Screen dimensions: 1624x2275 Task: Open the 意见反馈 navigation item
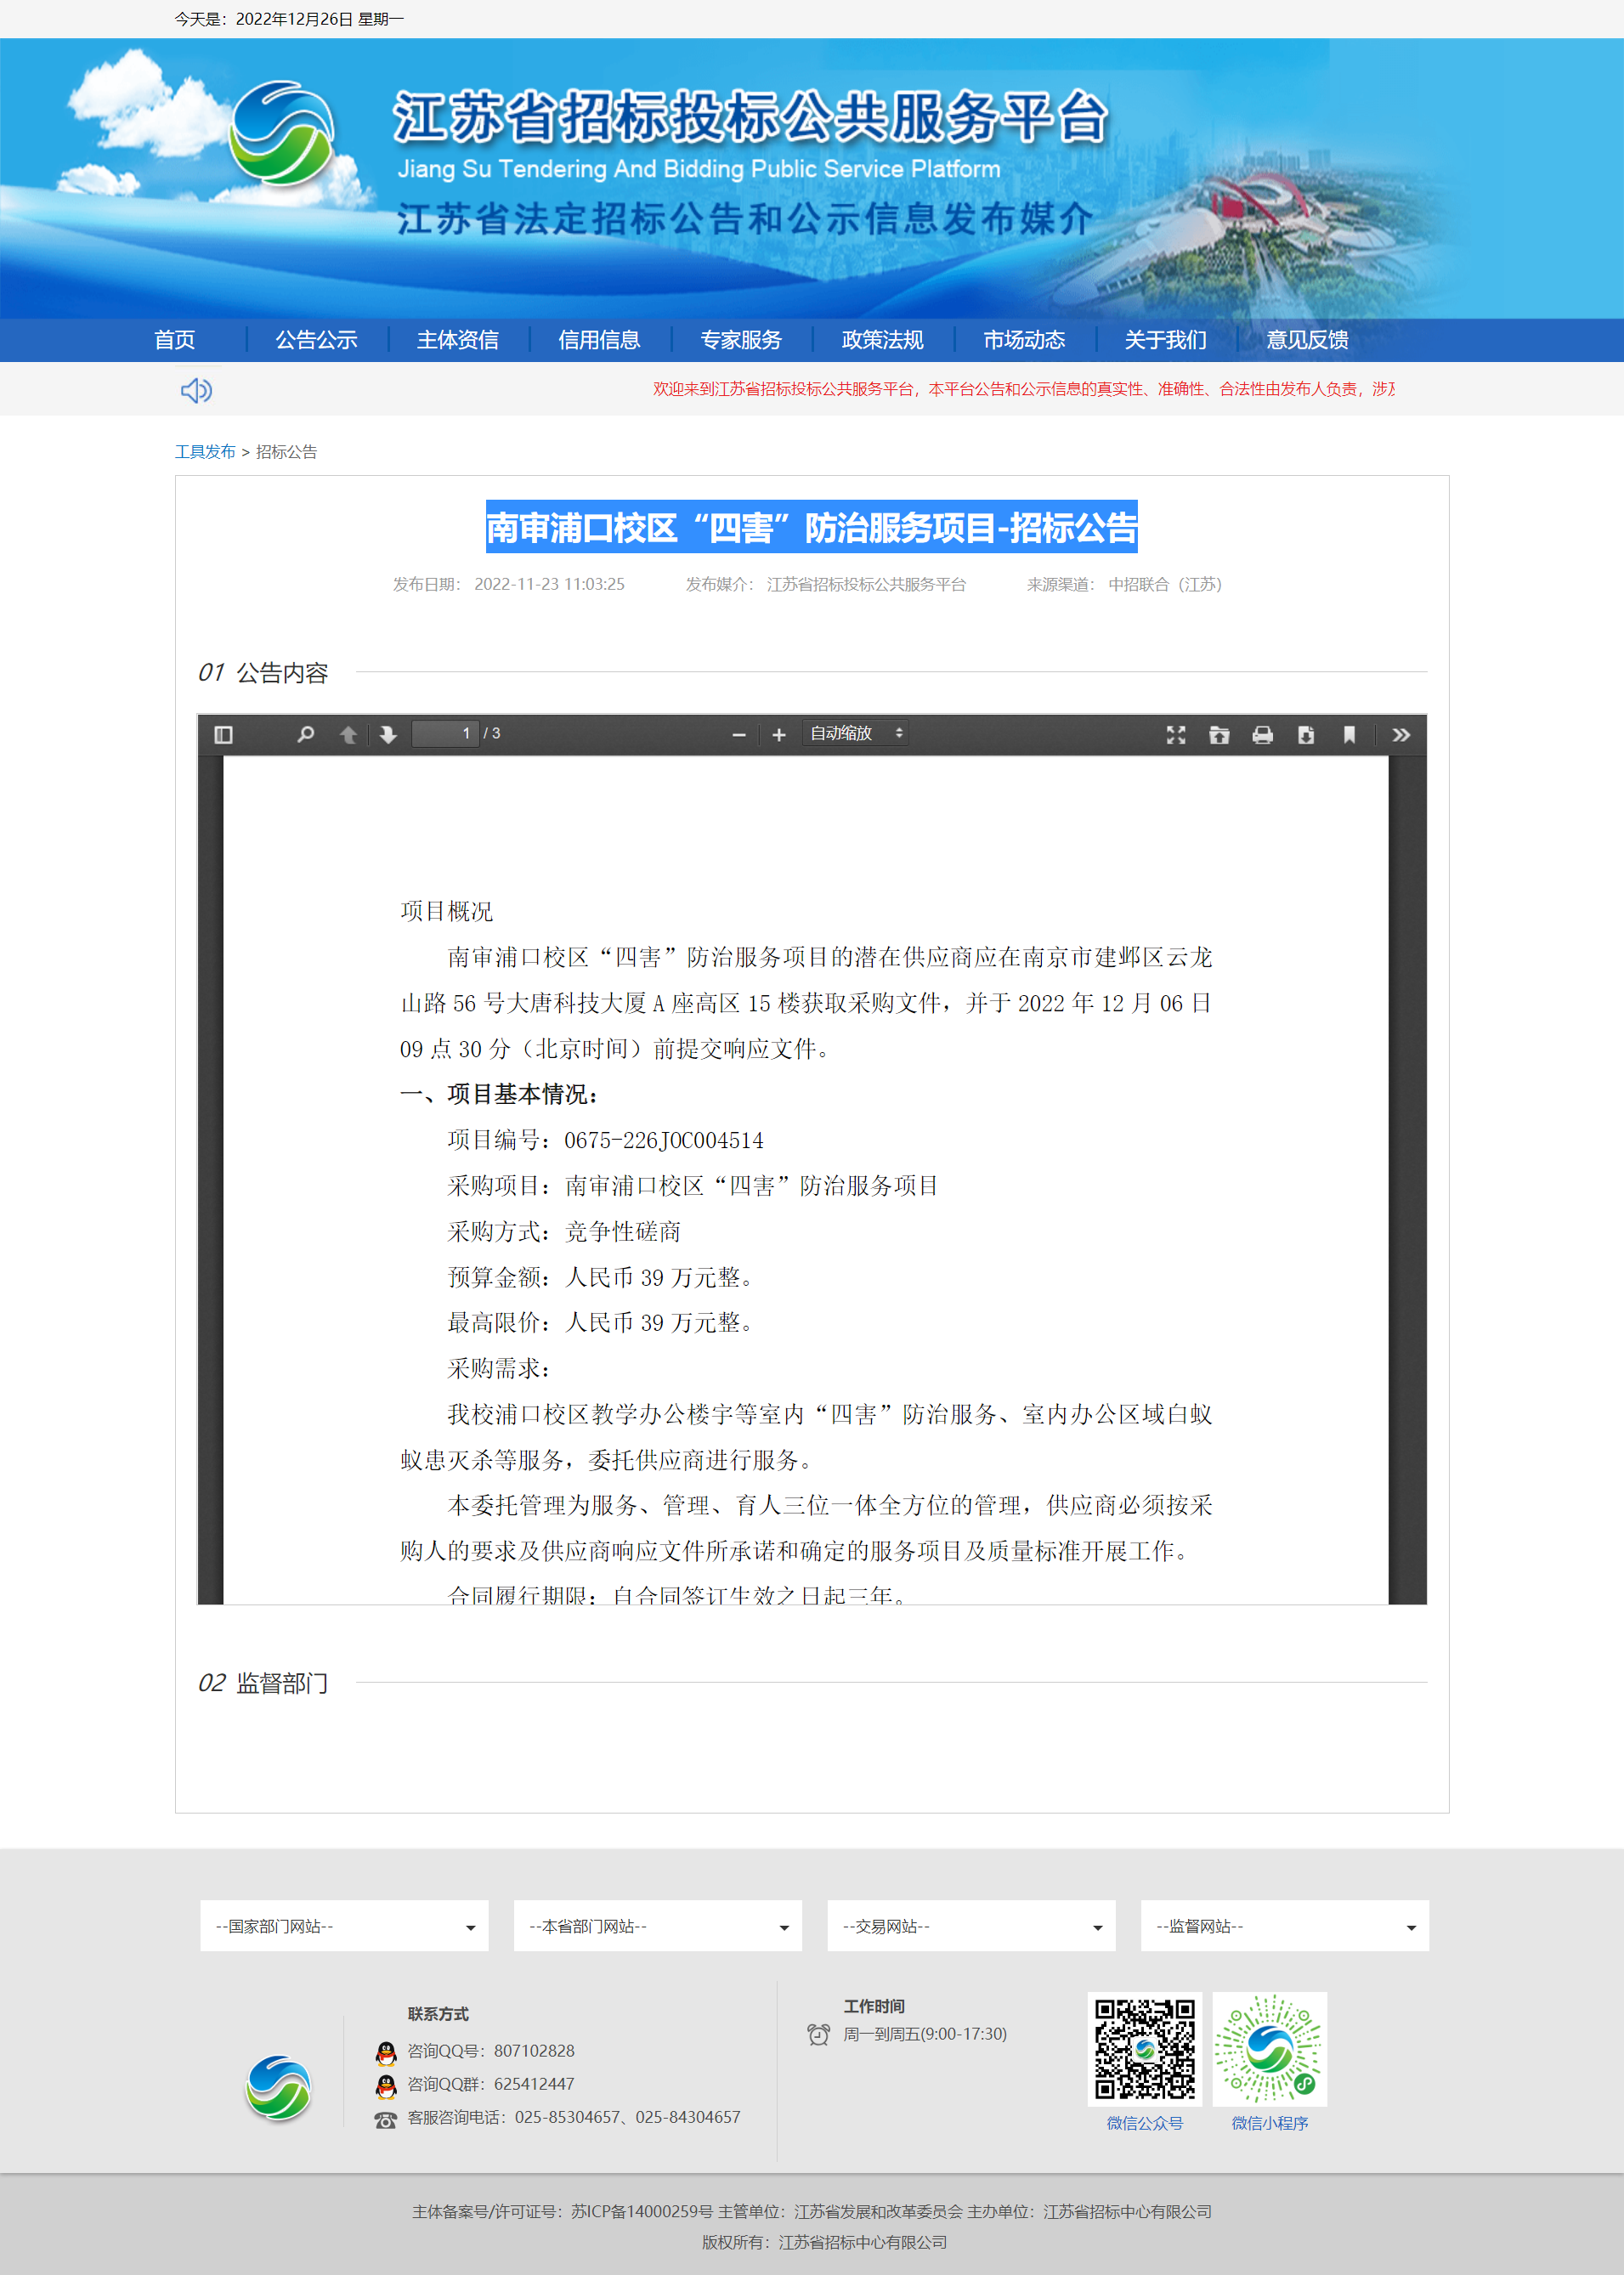coord(1308,340)
